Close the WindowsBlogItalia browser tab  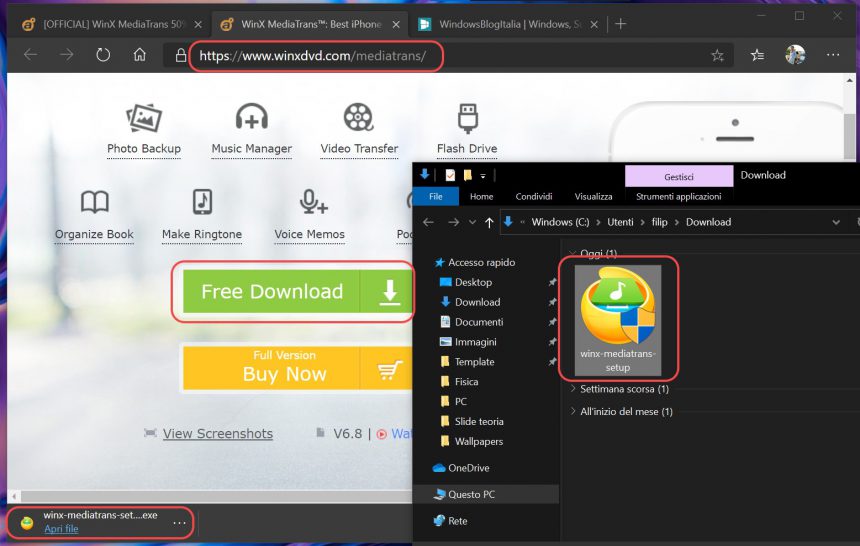coord(594,24)
